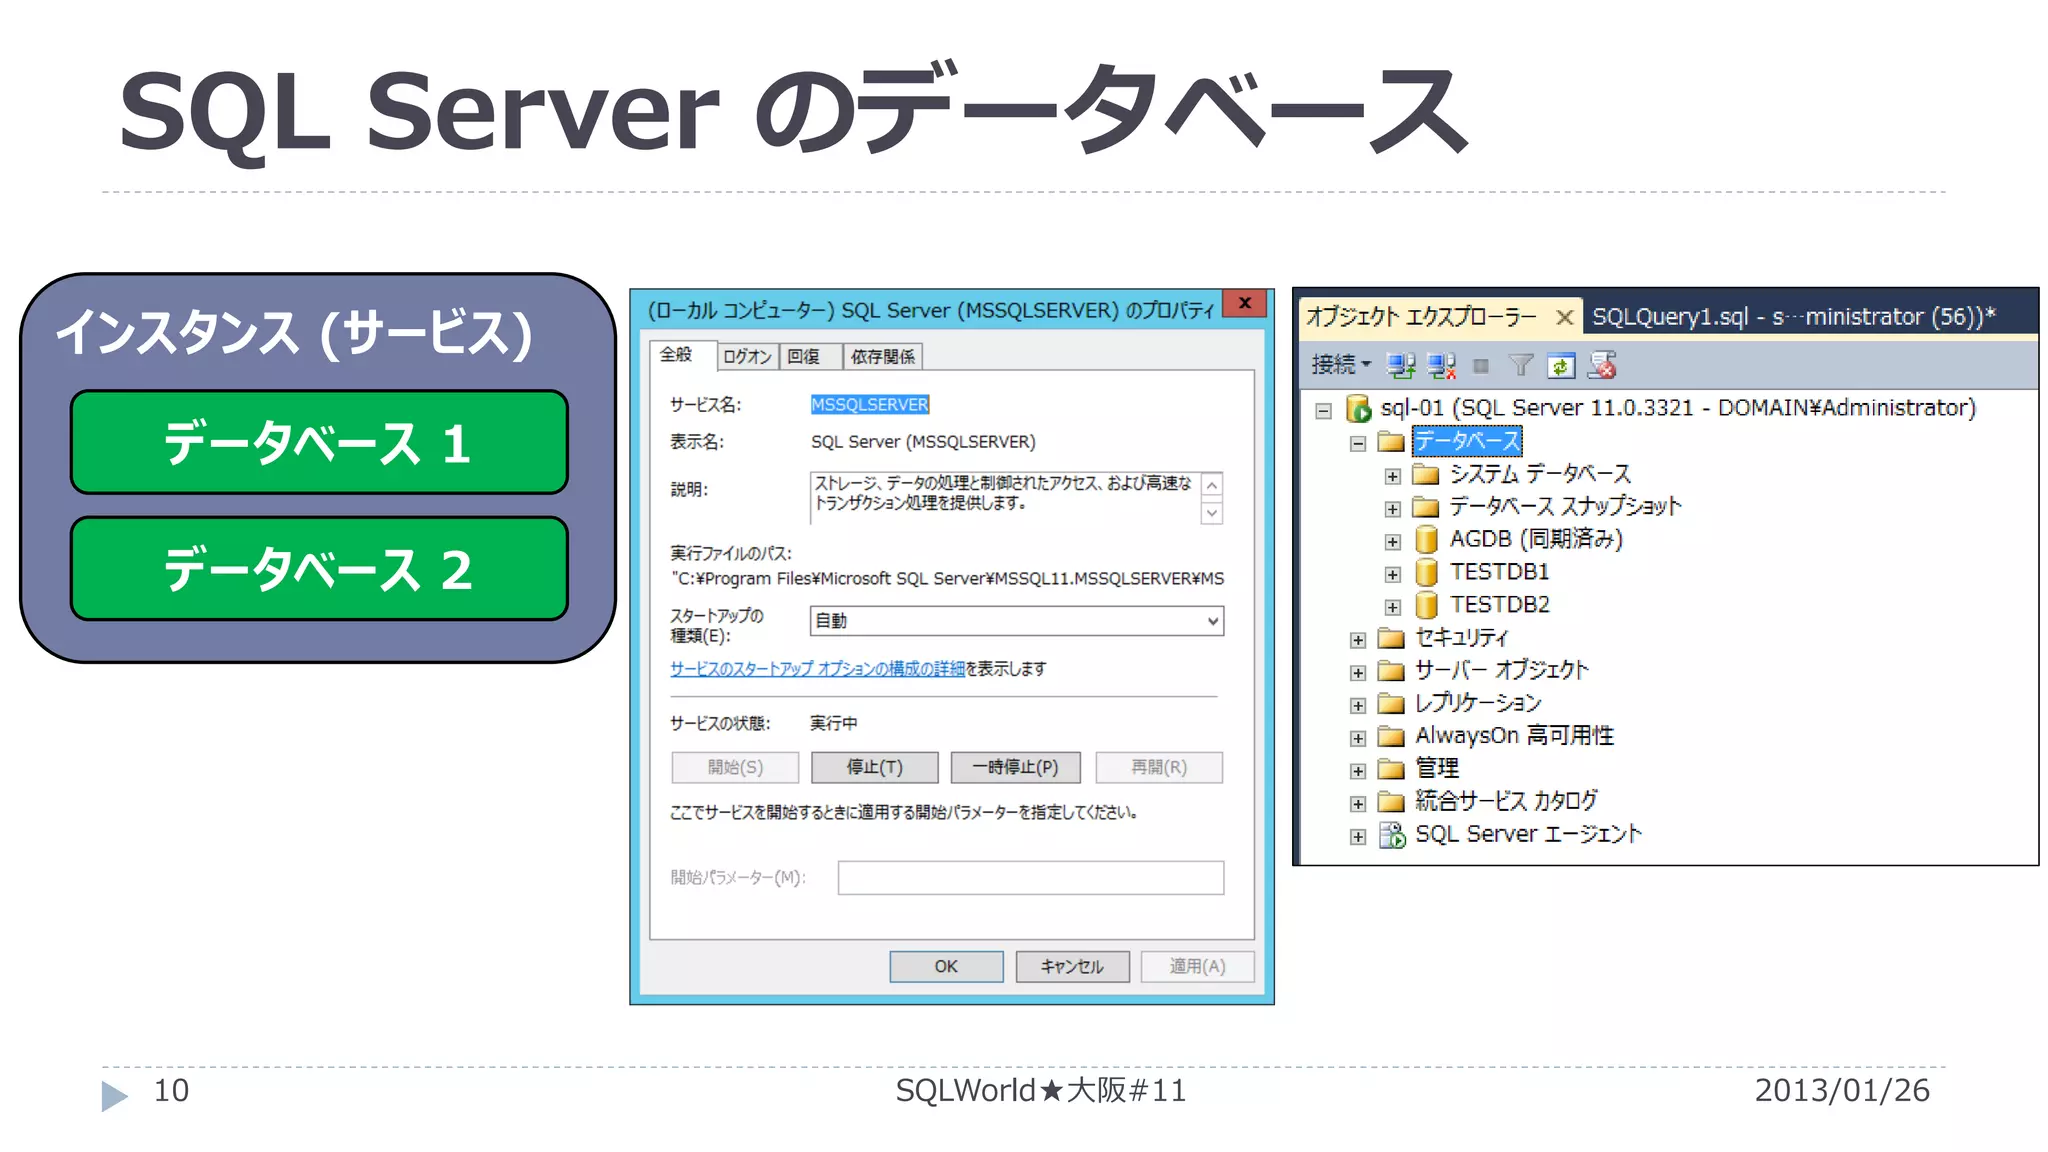2048x1152 pixels.
Task: Open the 接続 dropdown menu
Action: pos(1340,365)
